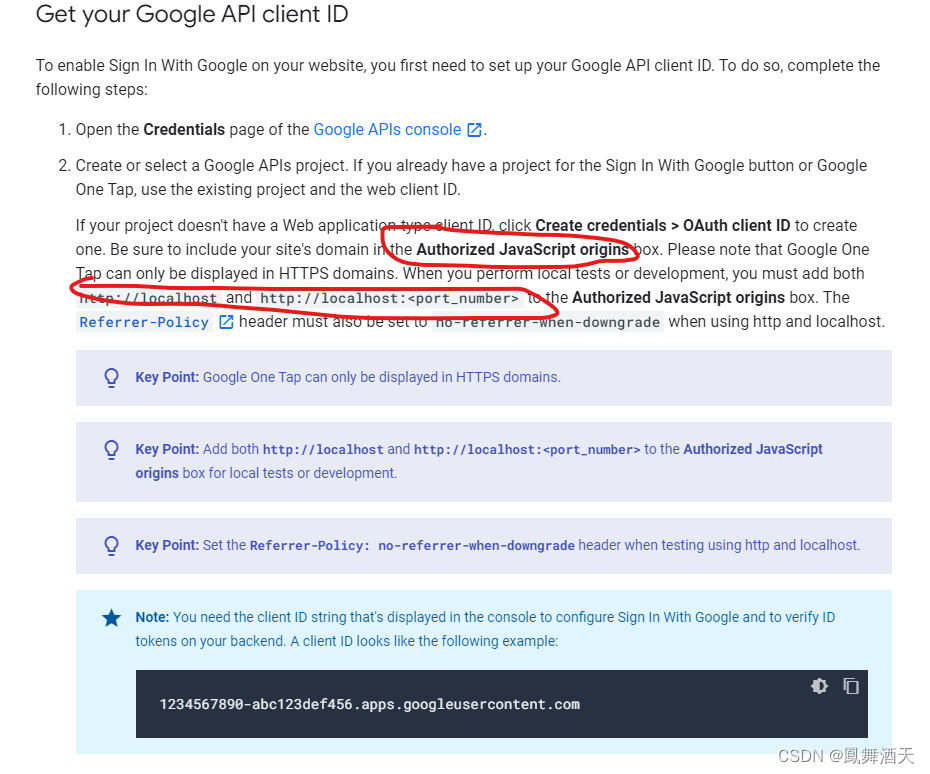930x774 pixels.
Task: Open the Referrer-Policy link
Action: coord(146,322)
